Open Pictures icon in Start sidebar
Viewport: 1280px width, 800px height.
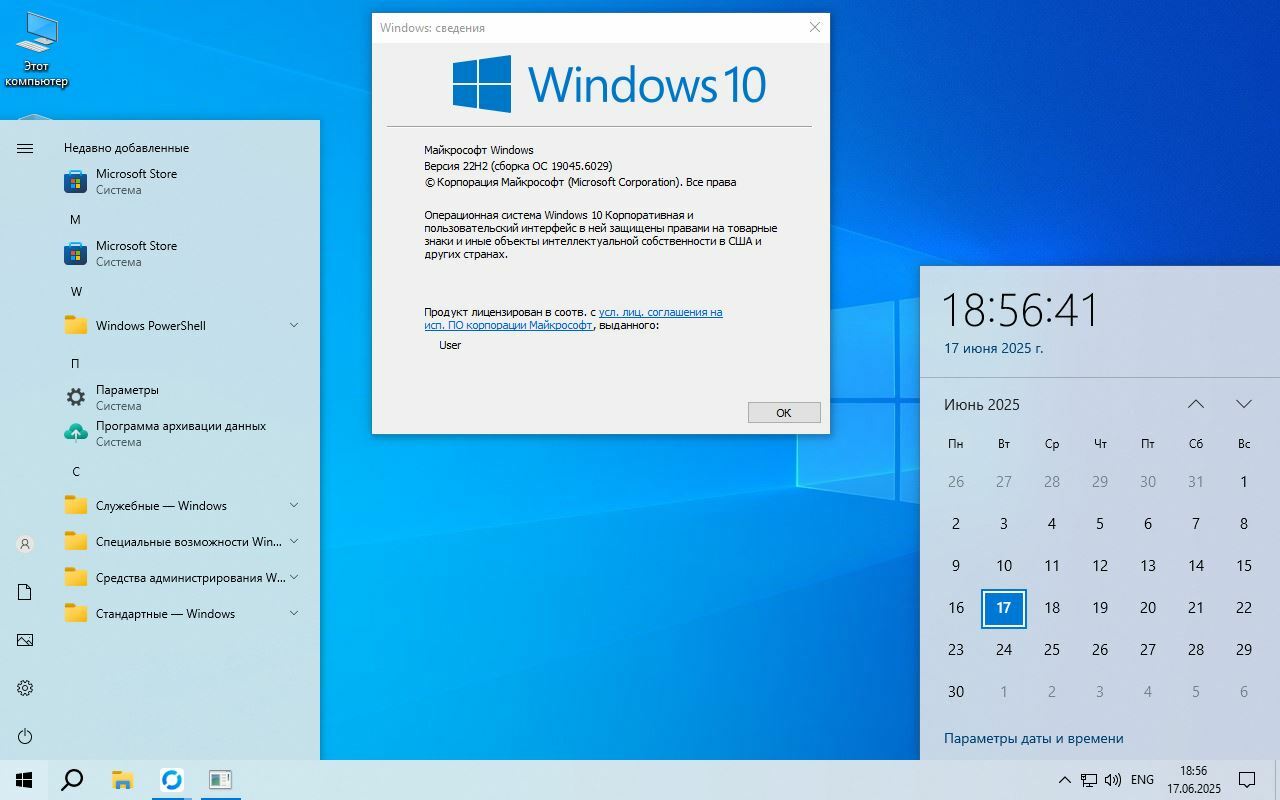coord(25,640)
